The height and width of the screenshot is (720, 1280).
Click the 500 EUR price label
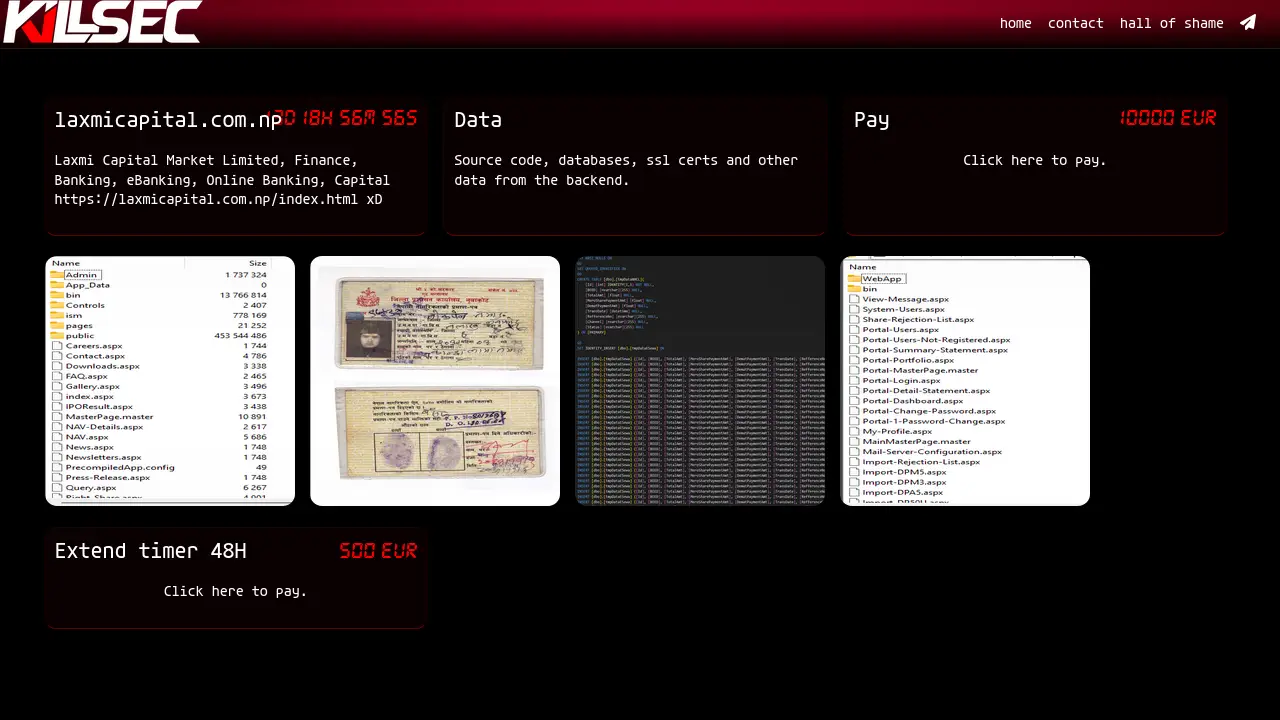click(x=377, y=551)
